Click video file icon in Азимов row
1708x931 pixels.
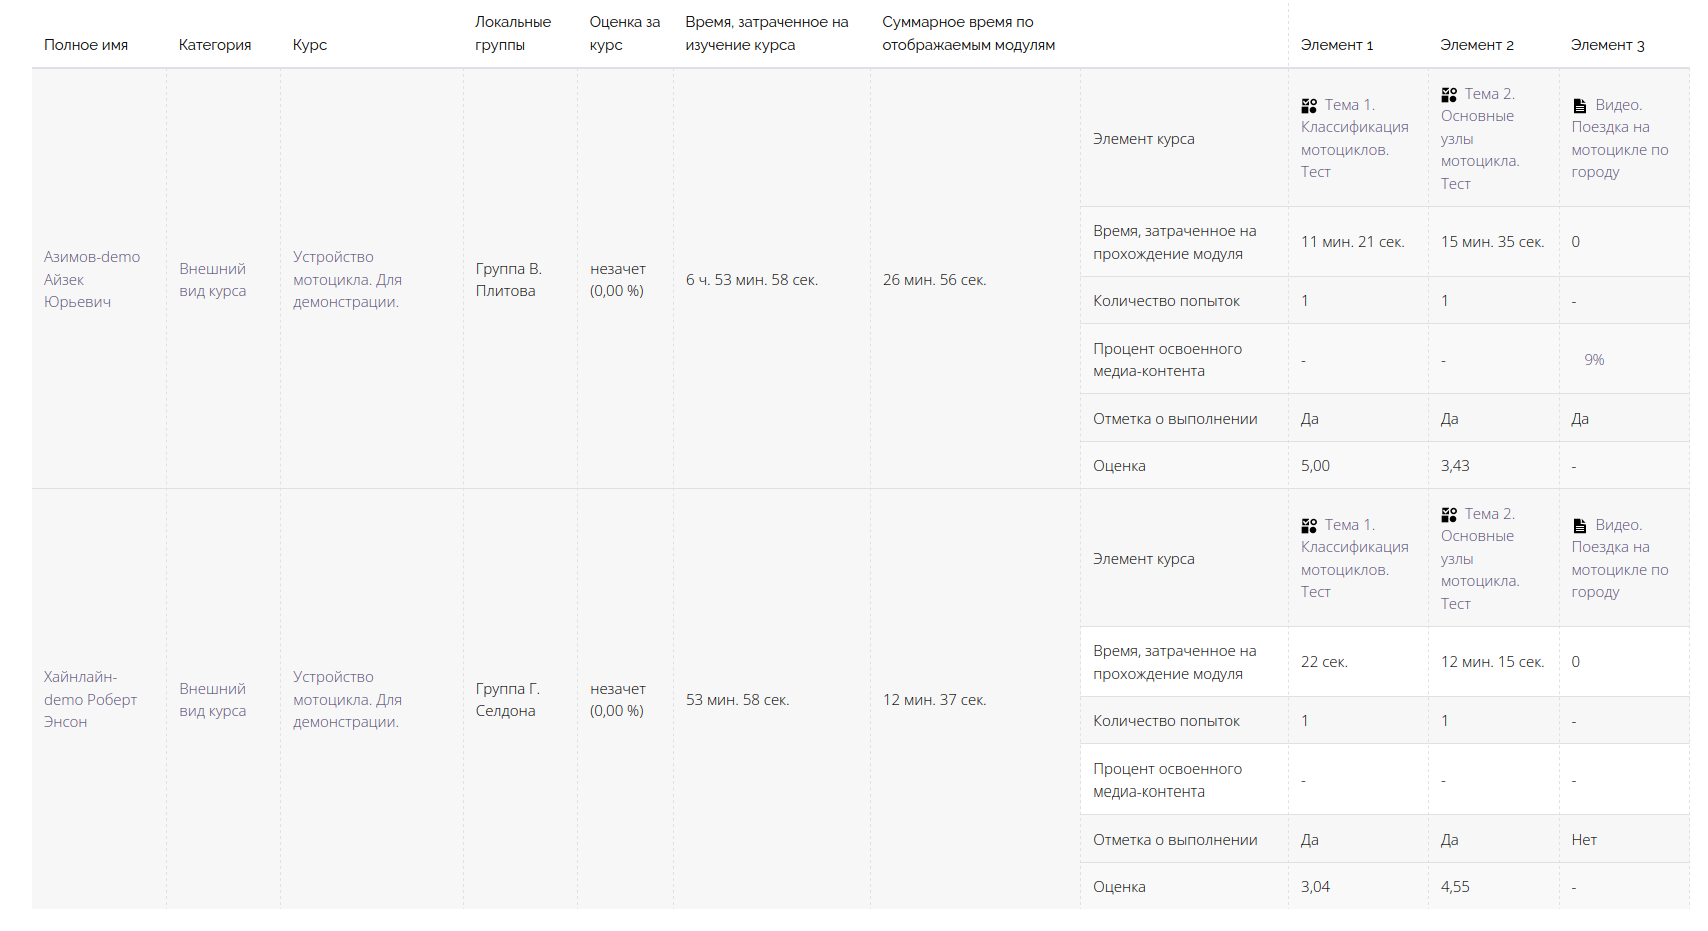1580,106
